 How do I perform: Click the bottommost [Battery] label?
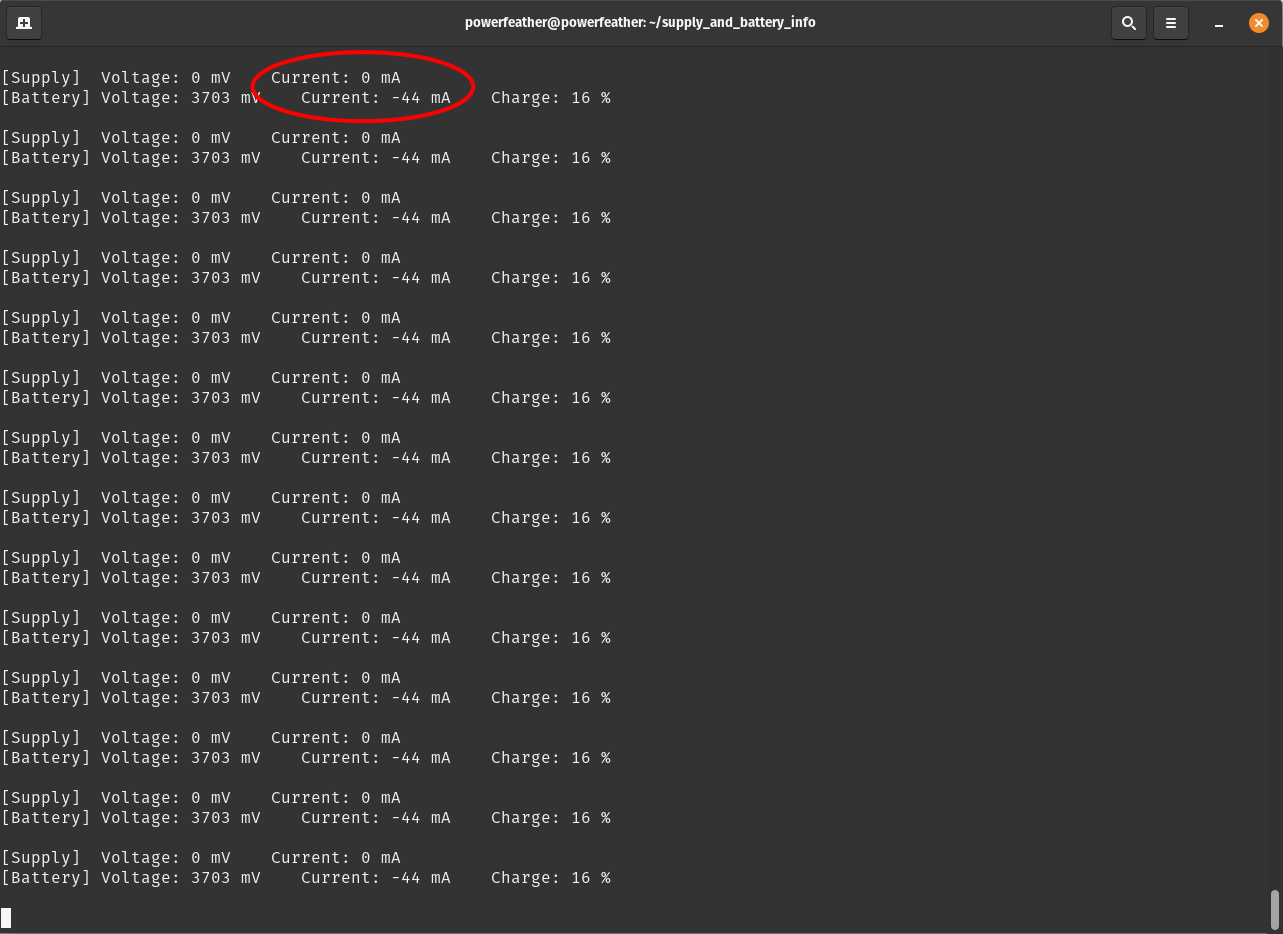45,878
